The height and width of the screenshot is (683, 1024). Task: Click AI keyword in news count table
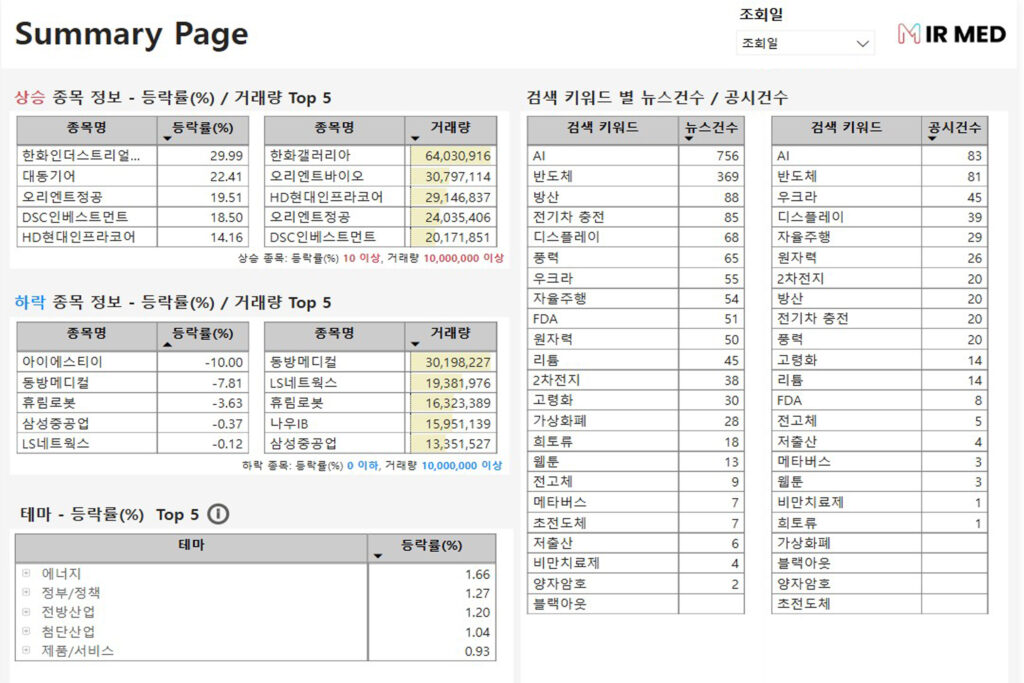coord(539,156)
